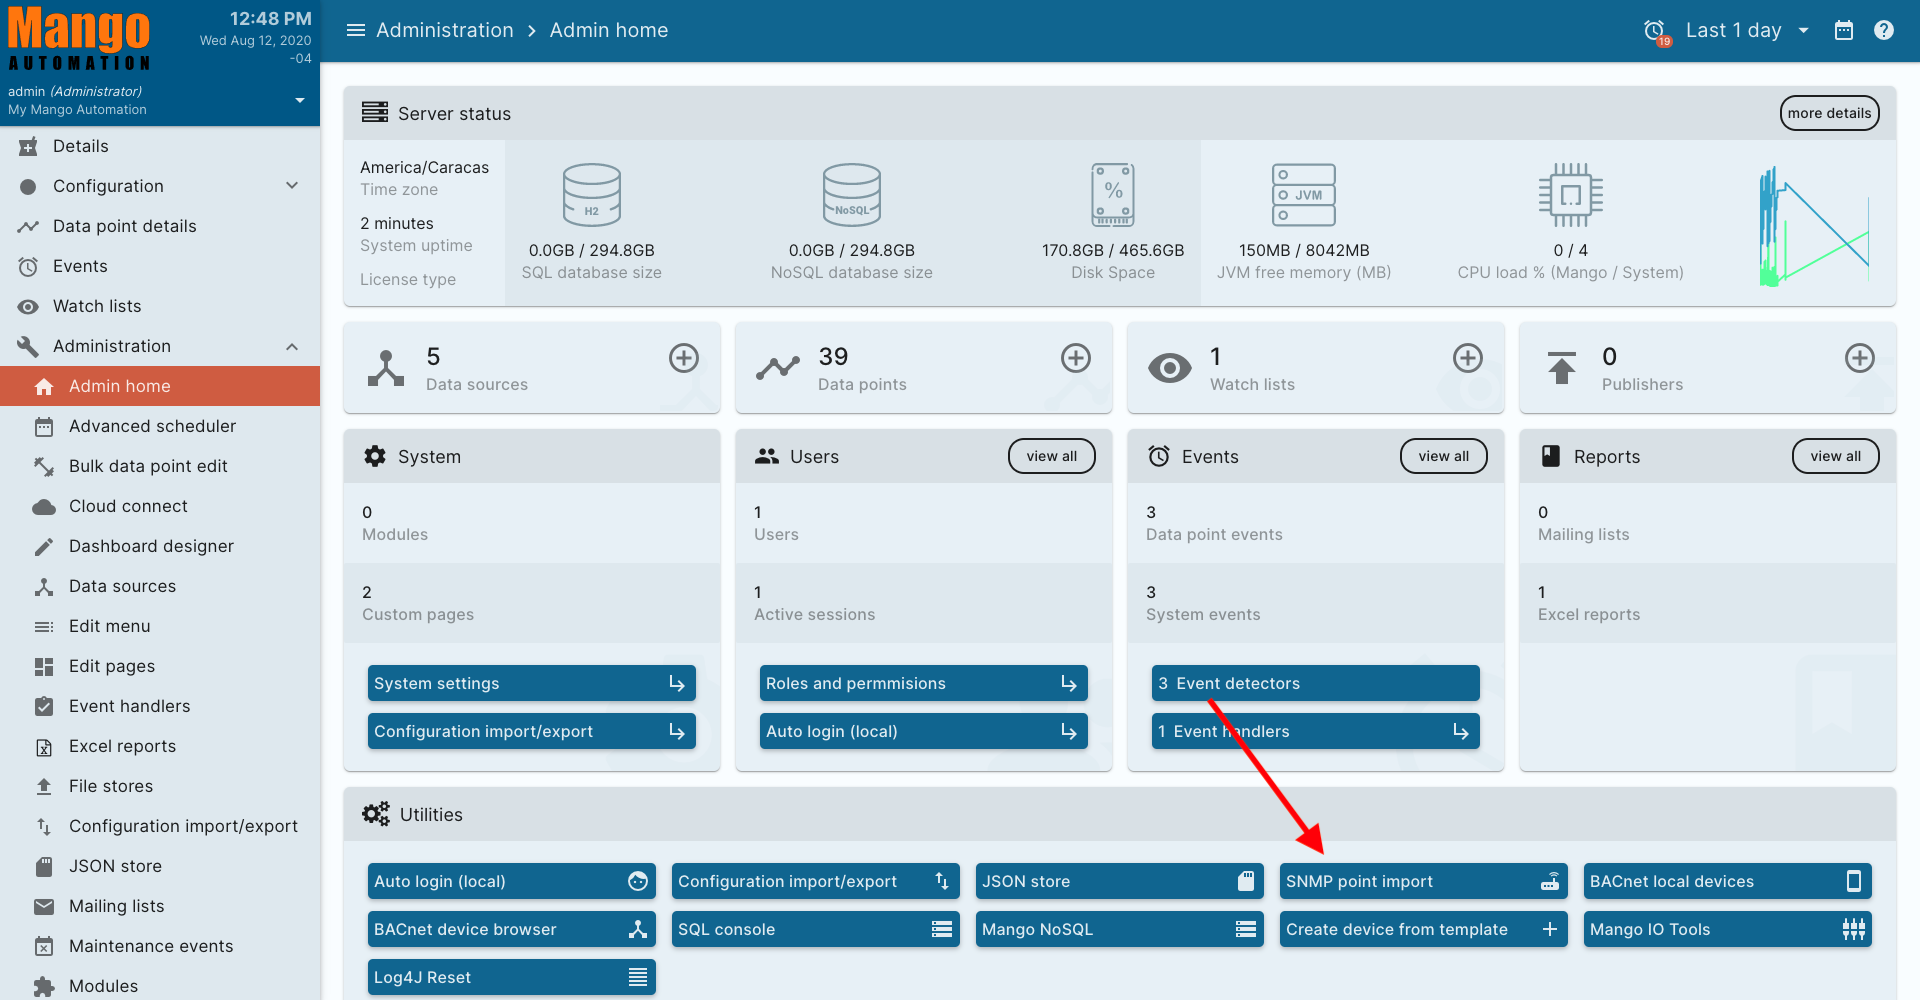Open Data sources in the sidebar
This screenshot has width=1920, height=1000.
tap(160, 586)
